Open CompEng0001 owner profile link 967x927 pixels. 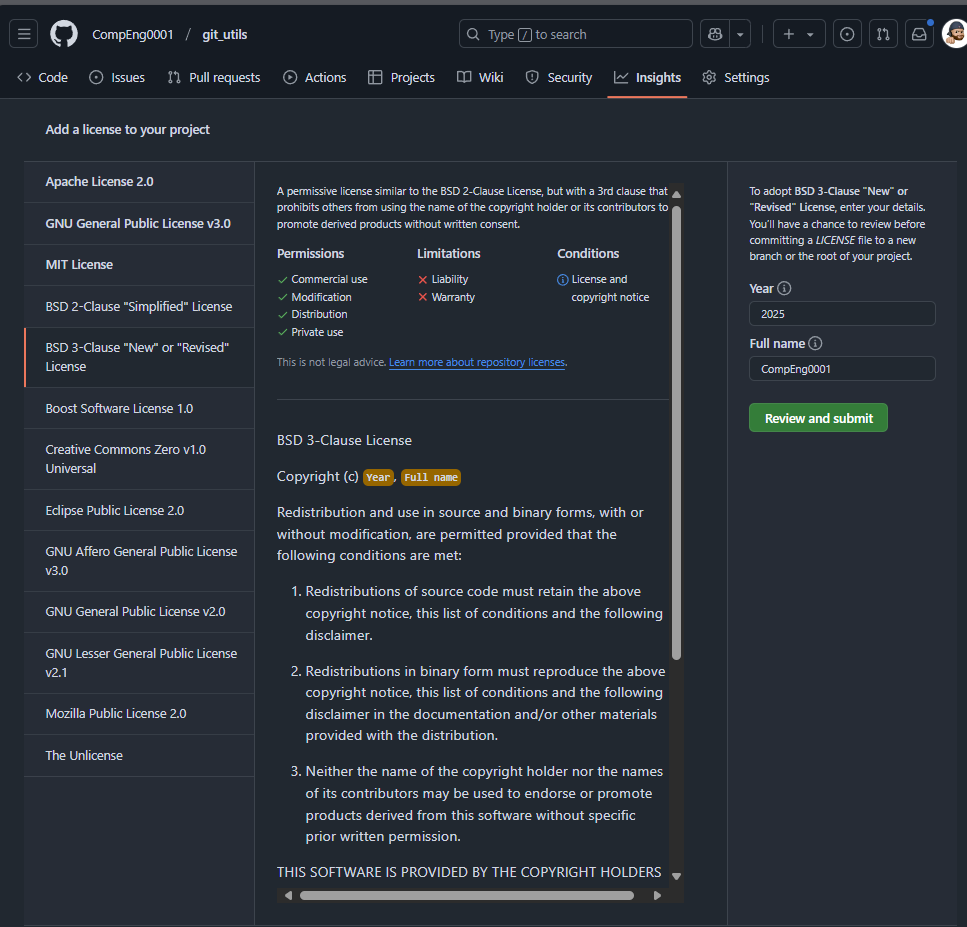point(133,35)
